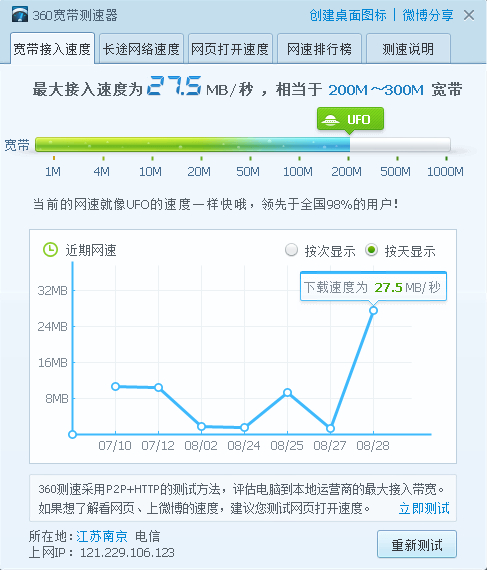Click the 08/28 date label
This screenshot has width=487, height=570.
click(x=373, y=445)
